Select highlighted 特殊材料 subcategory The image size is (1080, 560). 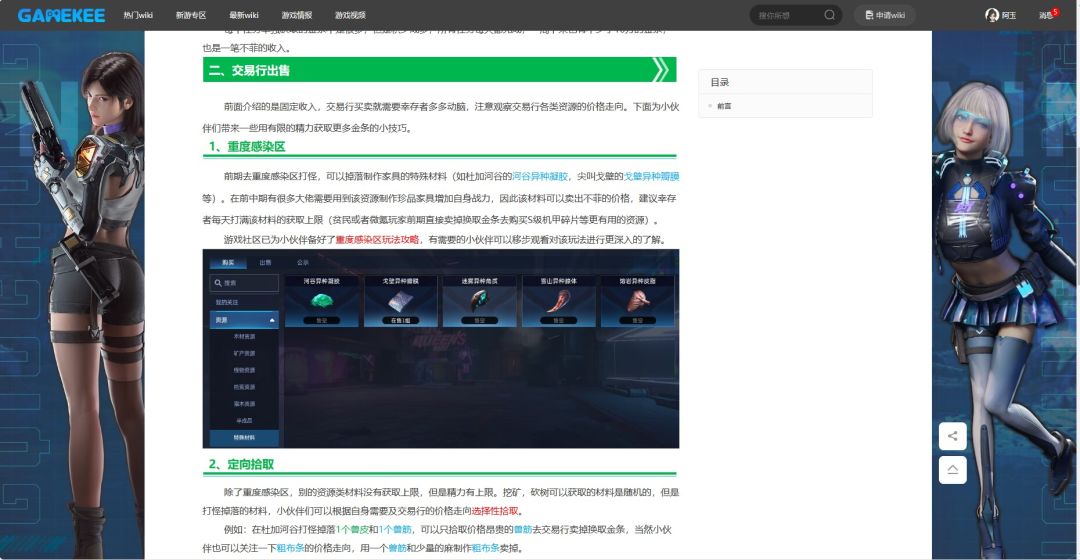coord(245,437)
